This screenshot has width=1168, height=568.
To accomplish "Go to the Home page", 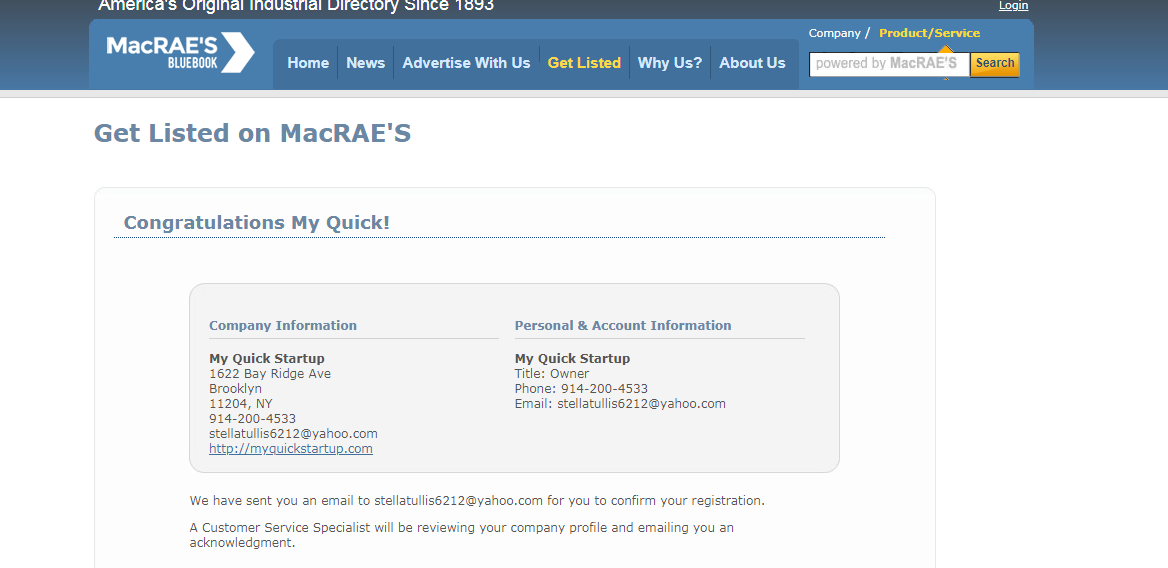I will (308, 63).
